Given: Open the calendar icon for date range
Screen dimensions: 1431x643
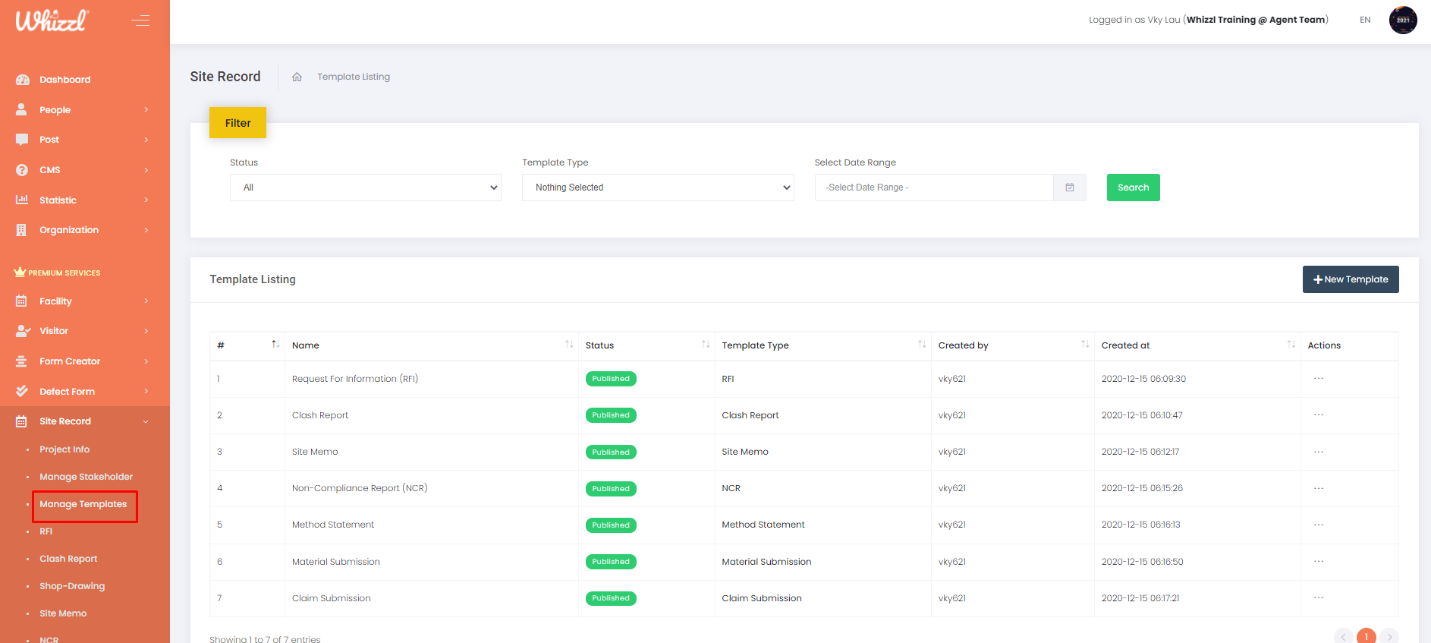Looking at the screenshot, I should click(x=1069, y=188).
